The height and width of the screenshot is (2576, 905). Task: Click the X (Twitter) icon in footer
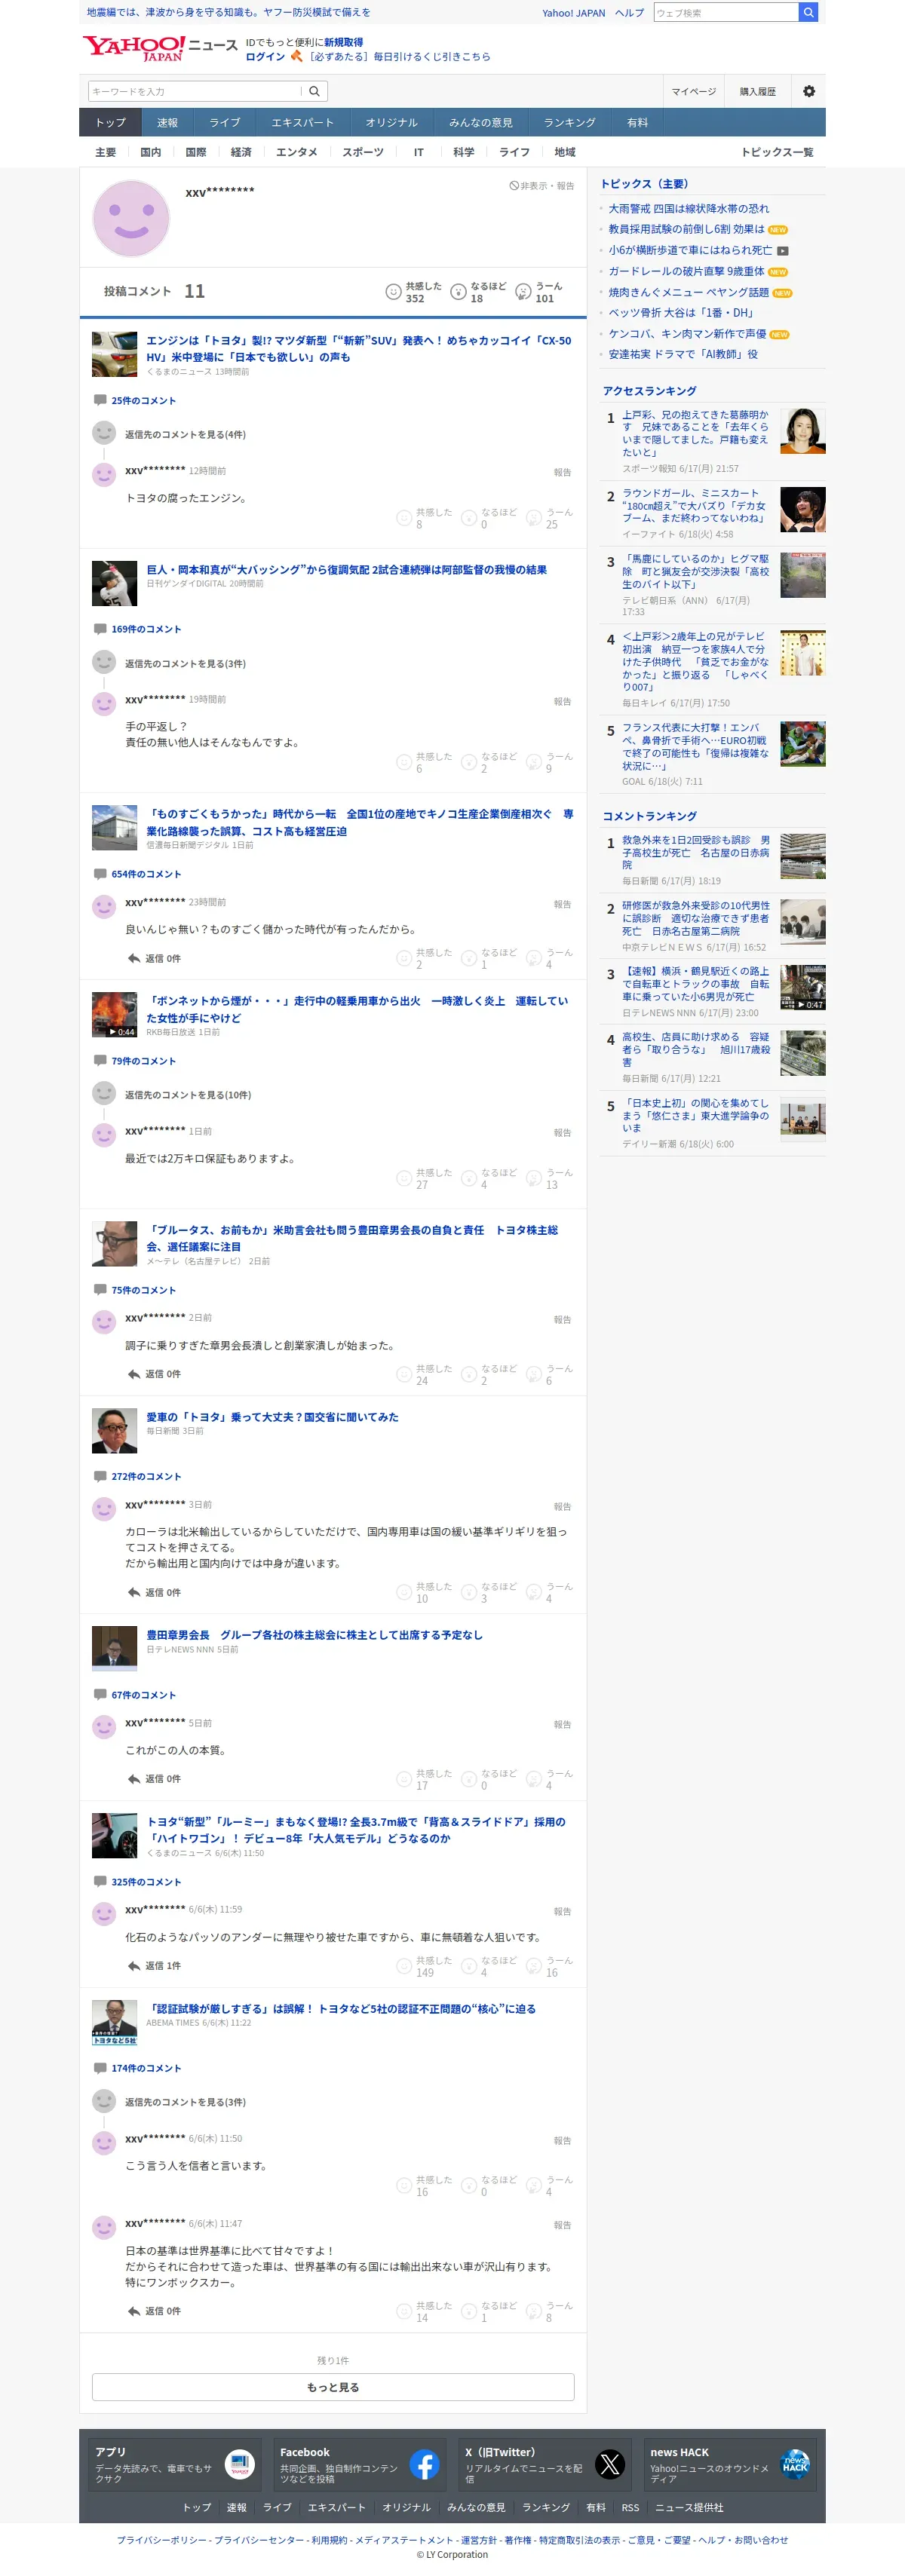610,2464
